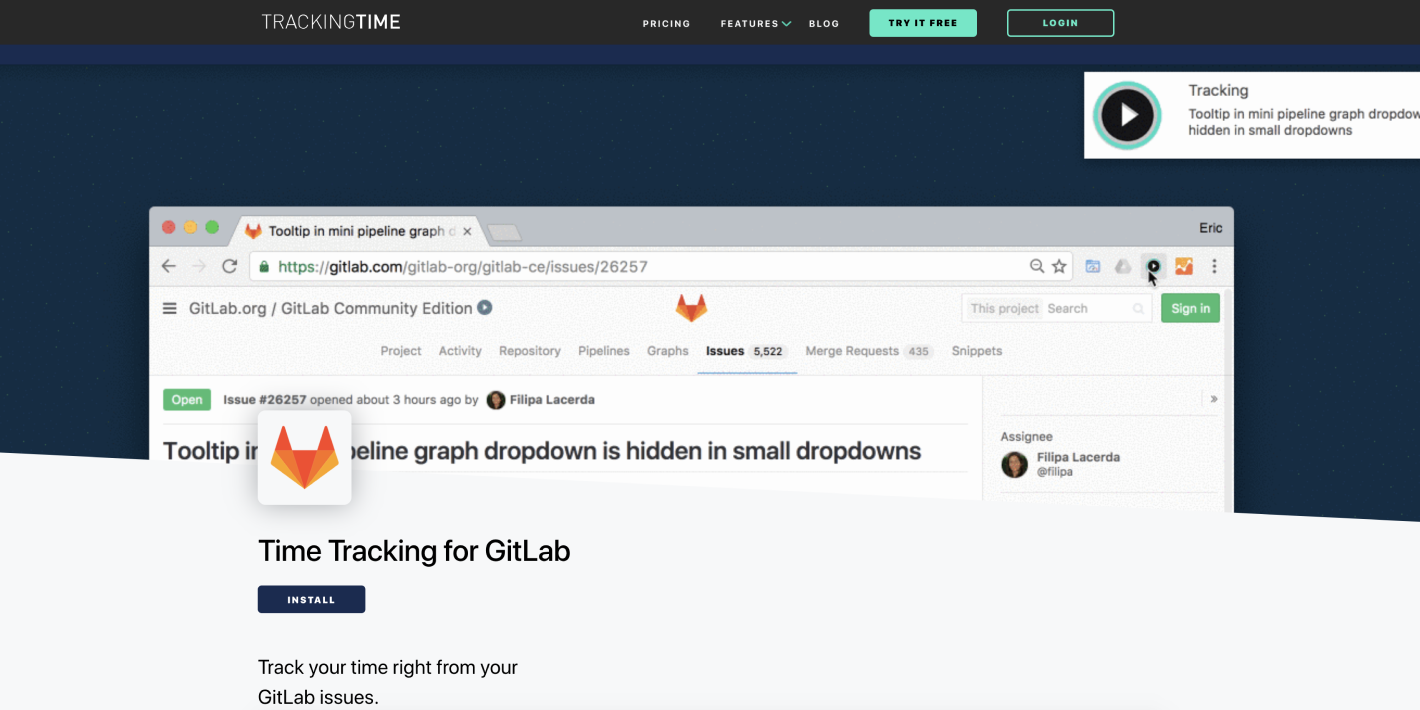
Task: Click the Try It Free button
Action: pos(923,23)
